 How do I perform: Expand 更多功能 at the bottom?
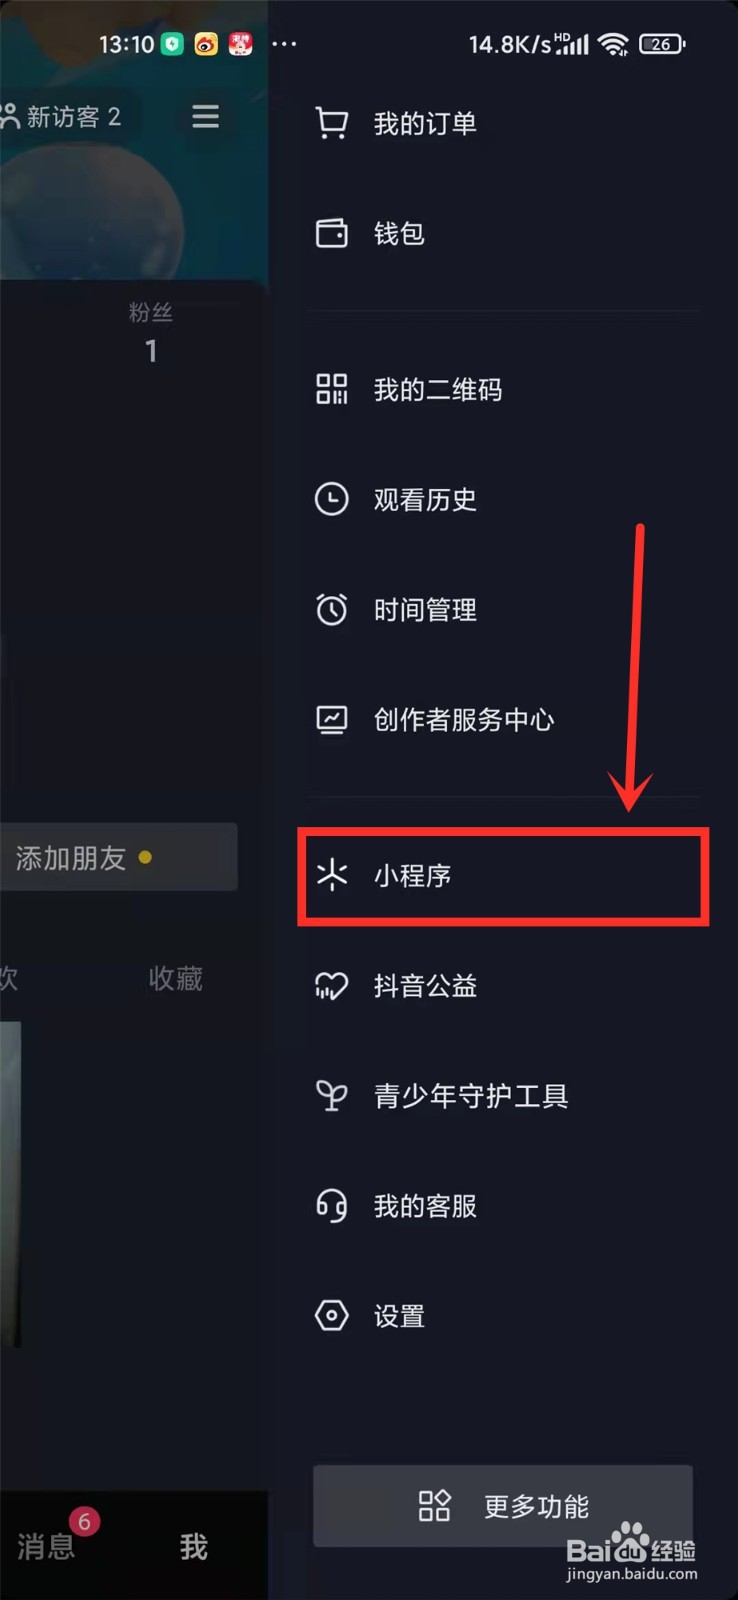503,1506
